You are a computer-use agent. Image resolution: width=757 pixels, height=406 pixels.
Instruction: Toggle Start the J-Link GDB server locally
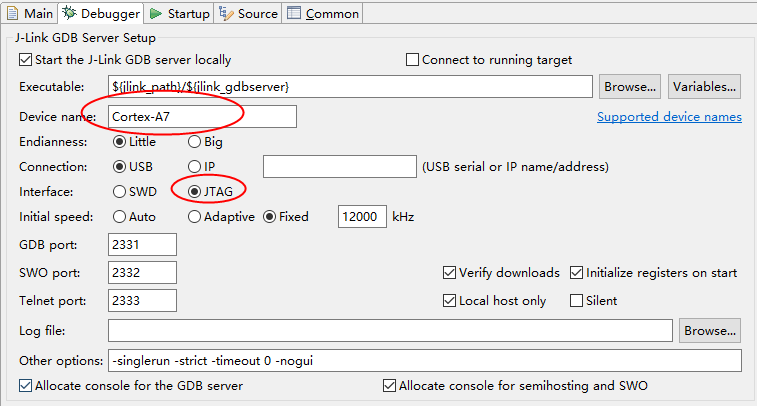pos(26,59)
